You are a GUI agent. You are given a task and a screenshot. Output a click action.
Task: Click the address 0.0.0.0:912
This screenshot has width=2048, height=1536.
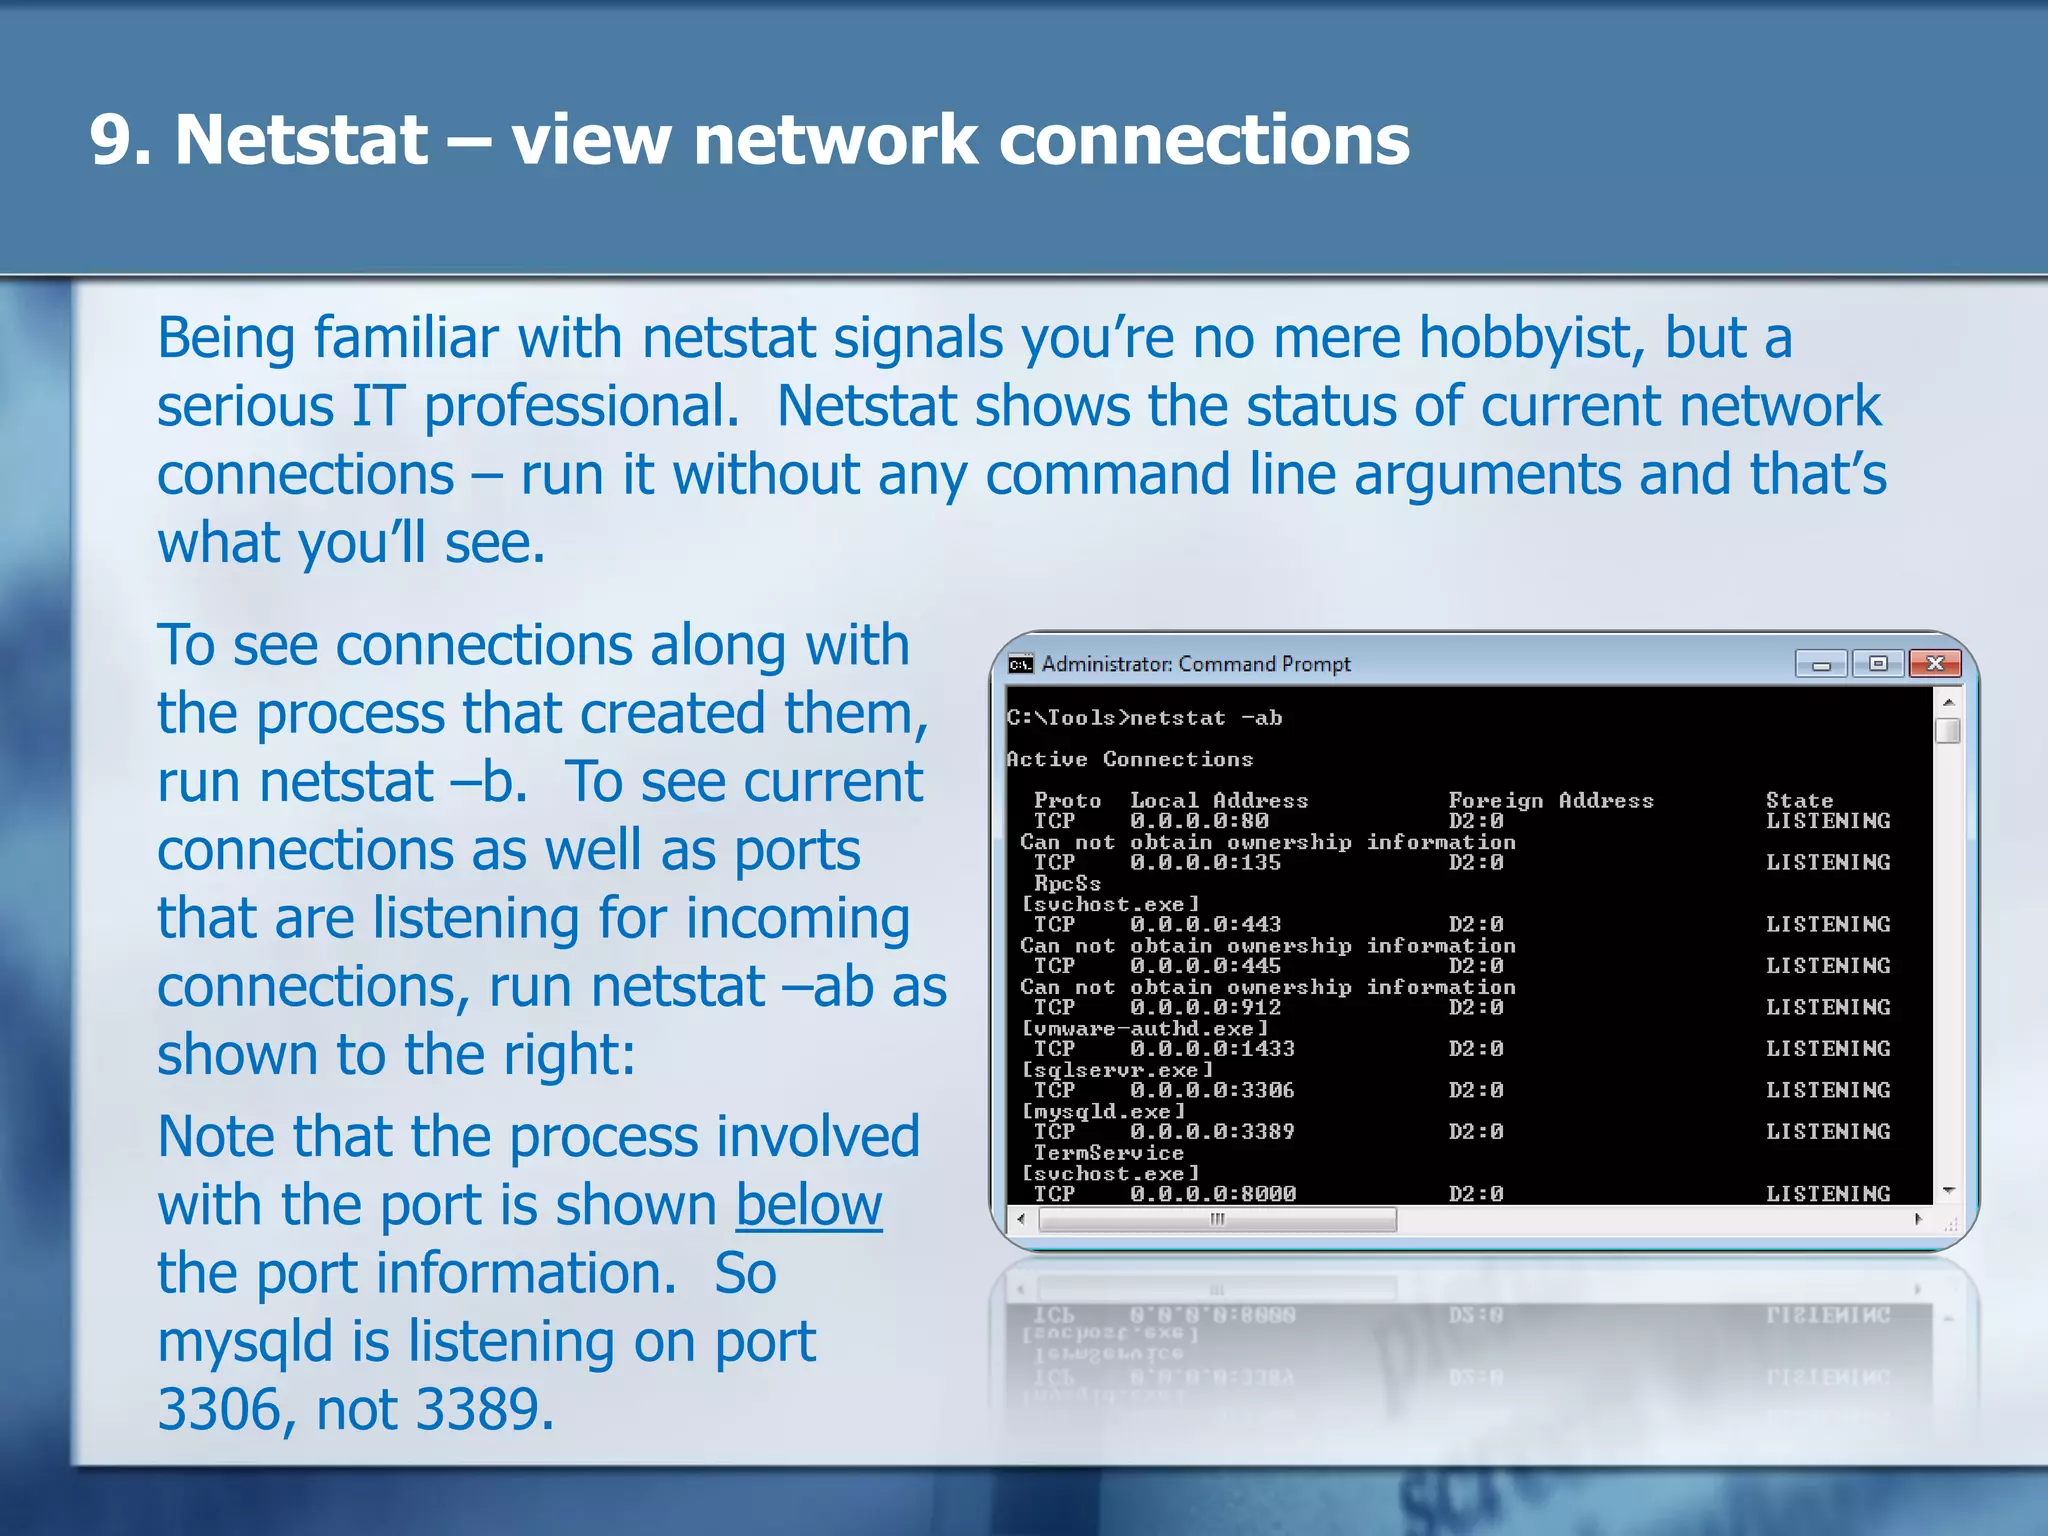(1206, 1007)
